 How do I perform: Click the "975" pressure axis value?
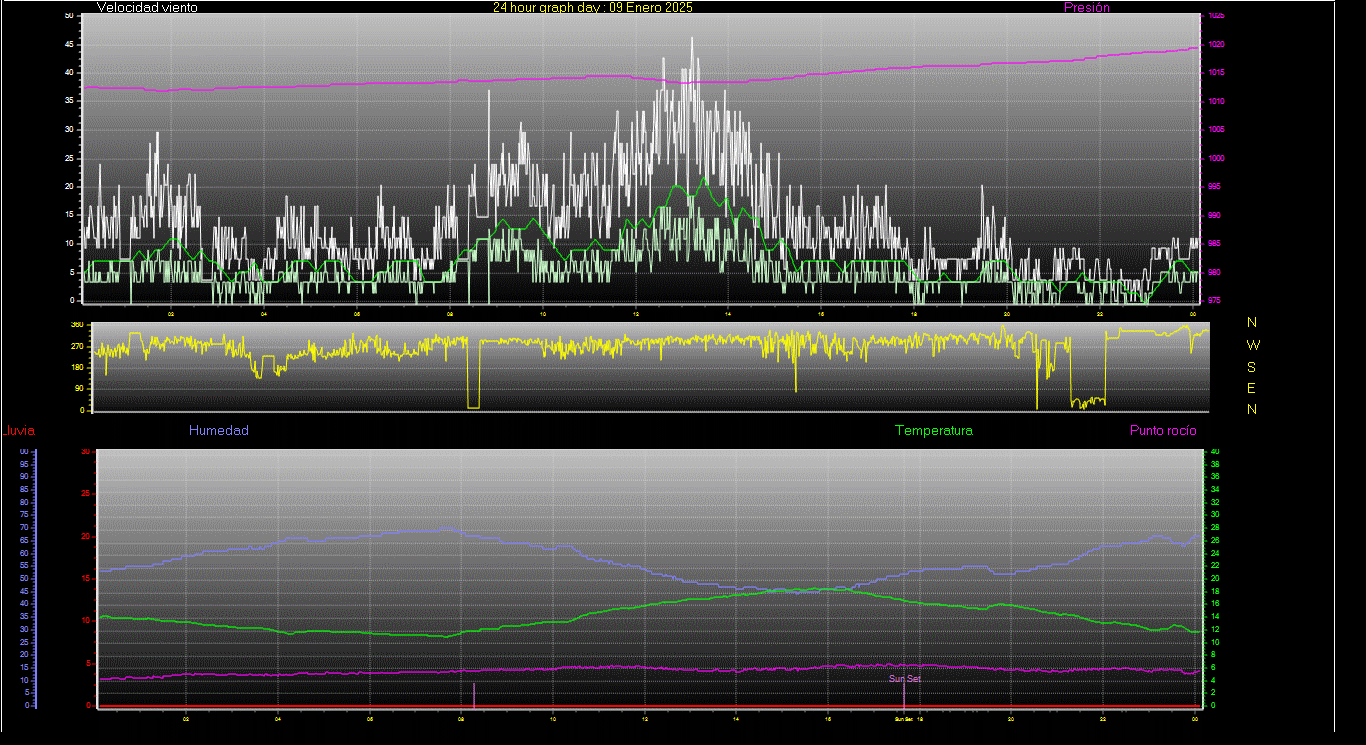coord(1214,300)
